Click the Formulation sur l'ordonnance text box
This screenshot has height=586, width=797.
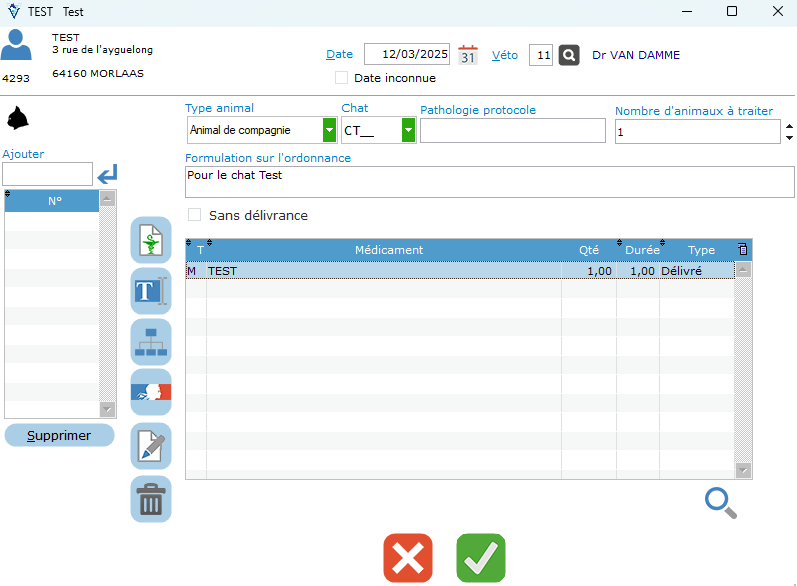[x=489, y=182]
